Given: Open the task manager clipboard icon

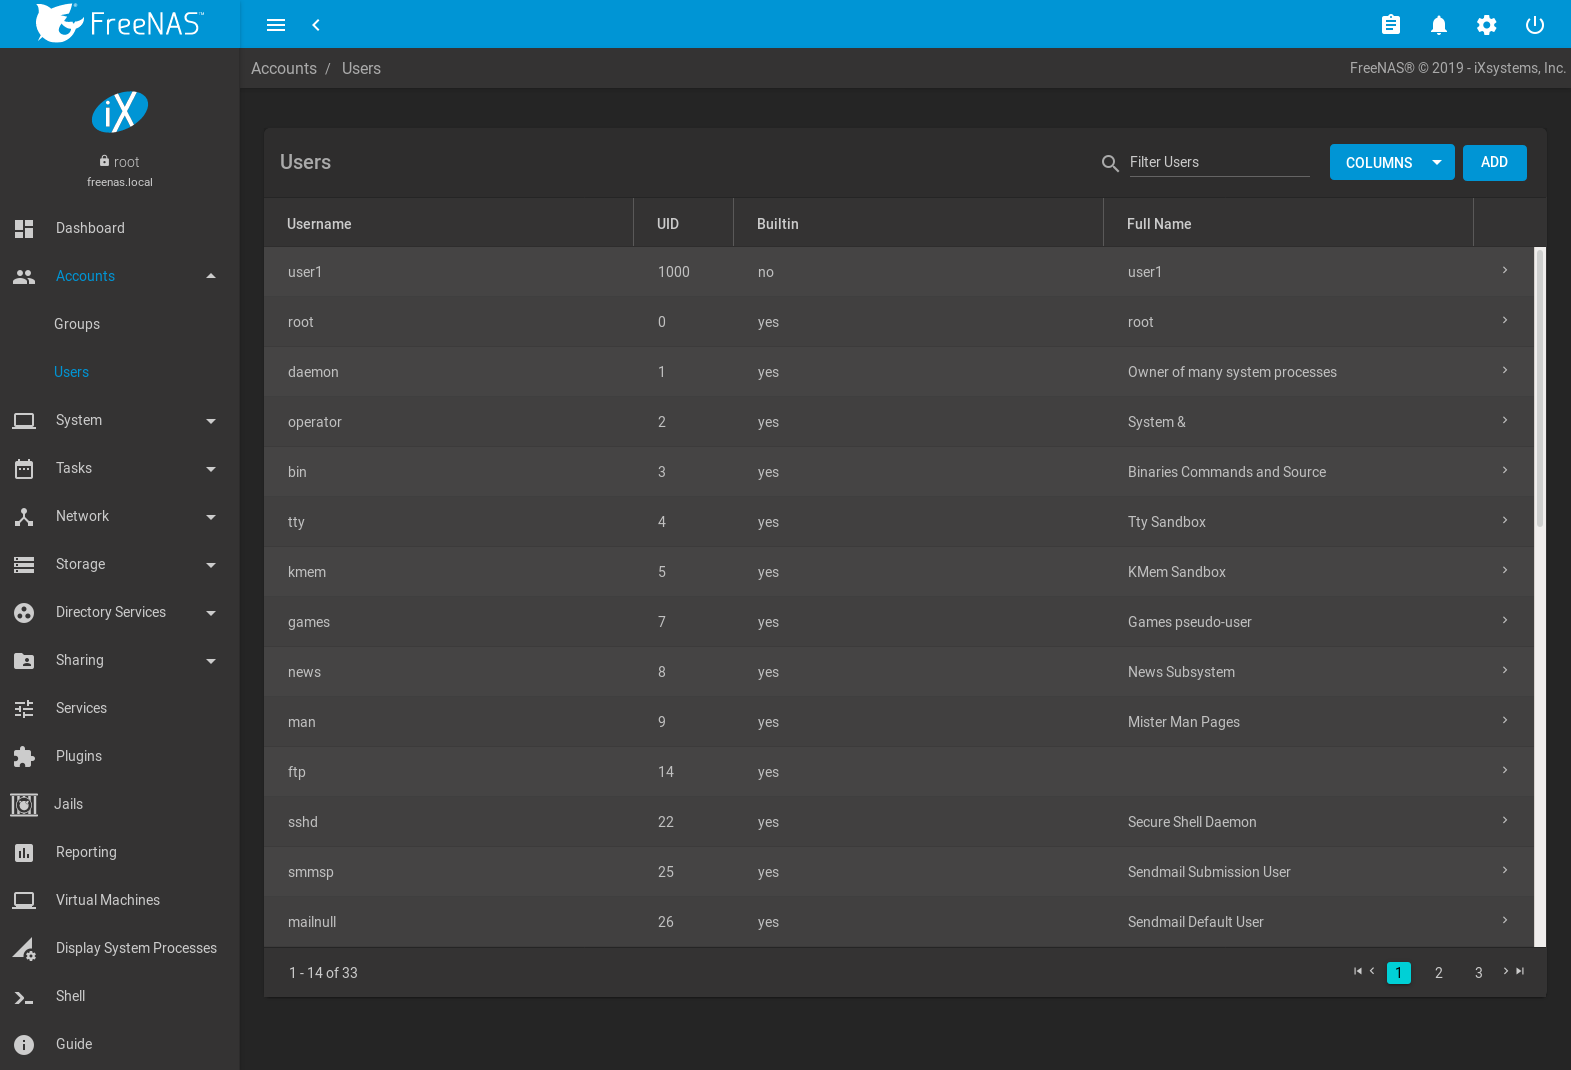Looking at the screenshot, I should [1390, 25].
